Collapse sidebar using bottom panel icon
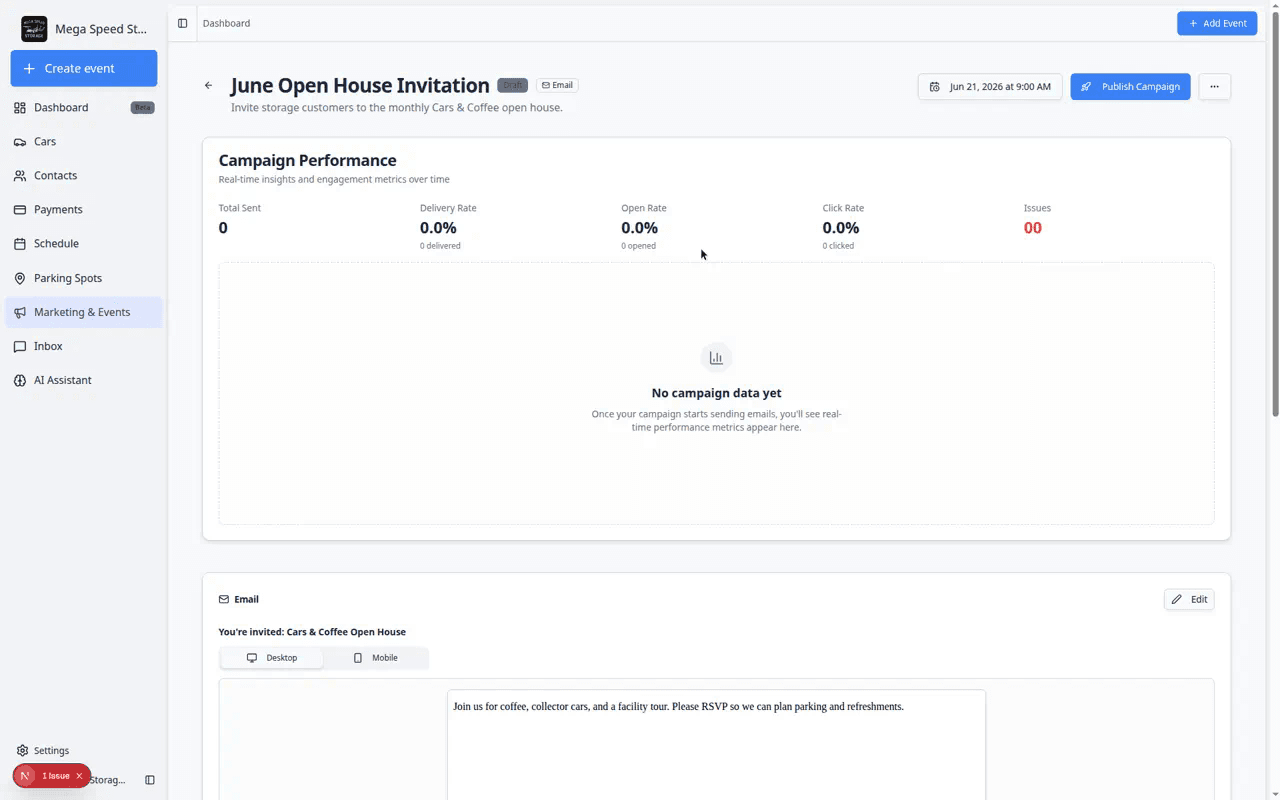Viewport: 1280px width, 800px height. (150, 780)
